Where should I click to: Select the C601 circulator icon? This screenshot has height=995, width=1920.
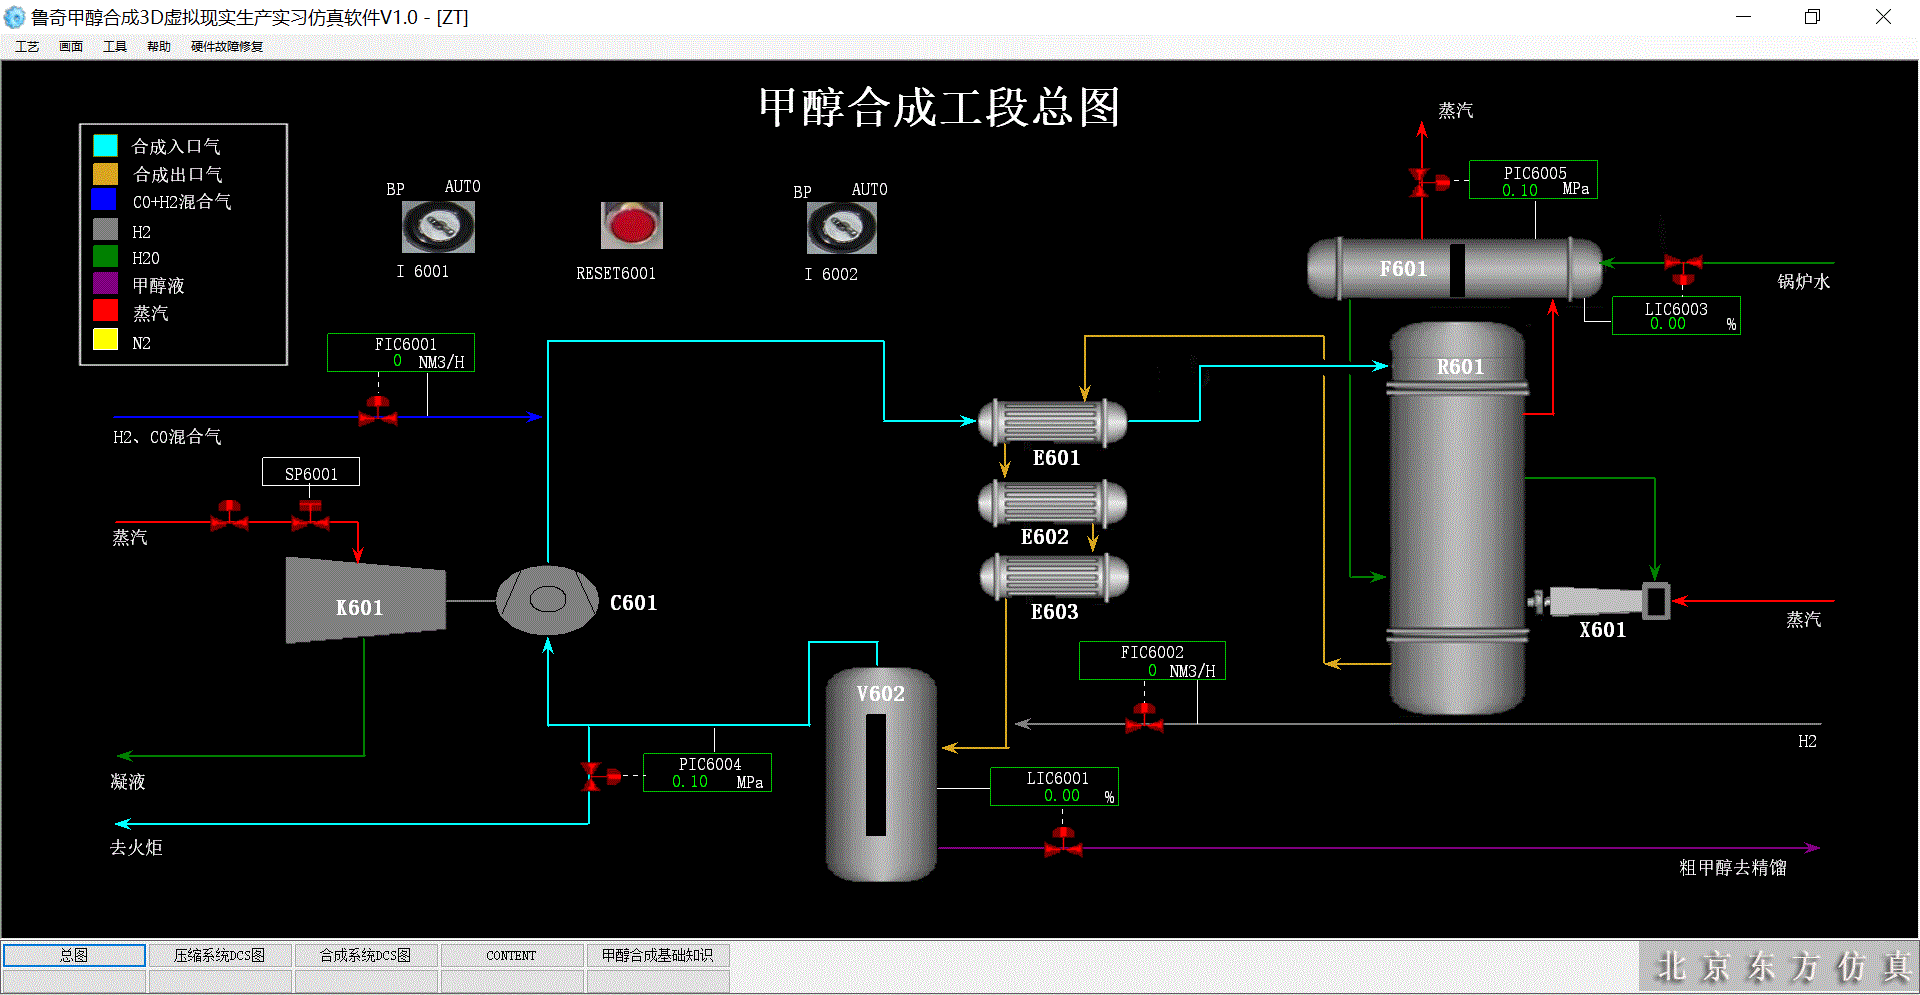pos(547,600)
